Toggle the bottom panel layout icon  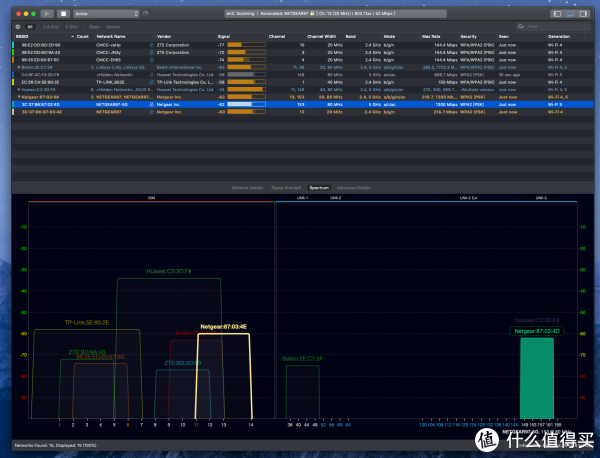tap(570, 14)
